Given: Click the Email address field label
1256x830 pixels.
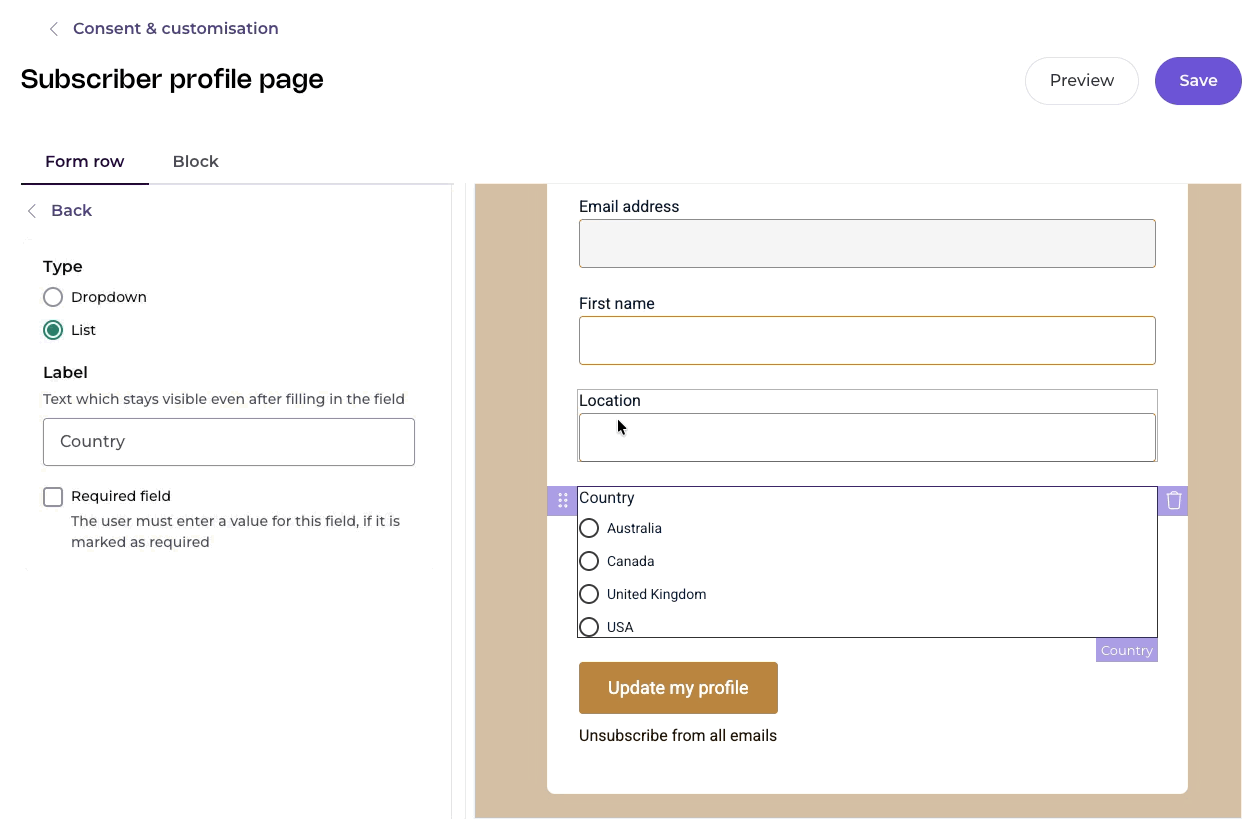Looking at the screenshot, I should (629, 207).
